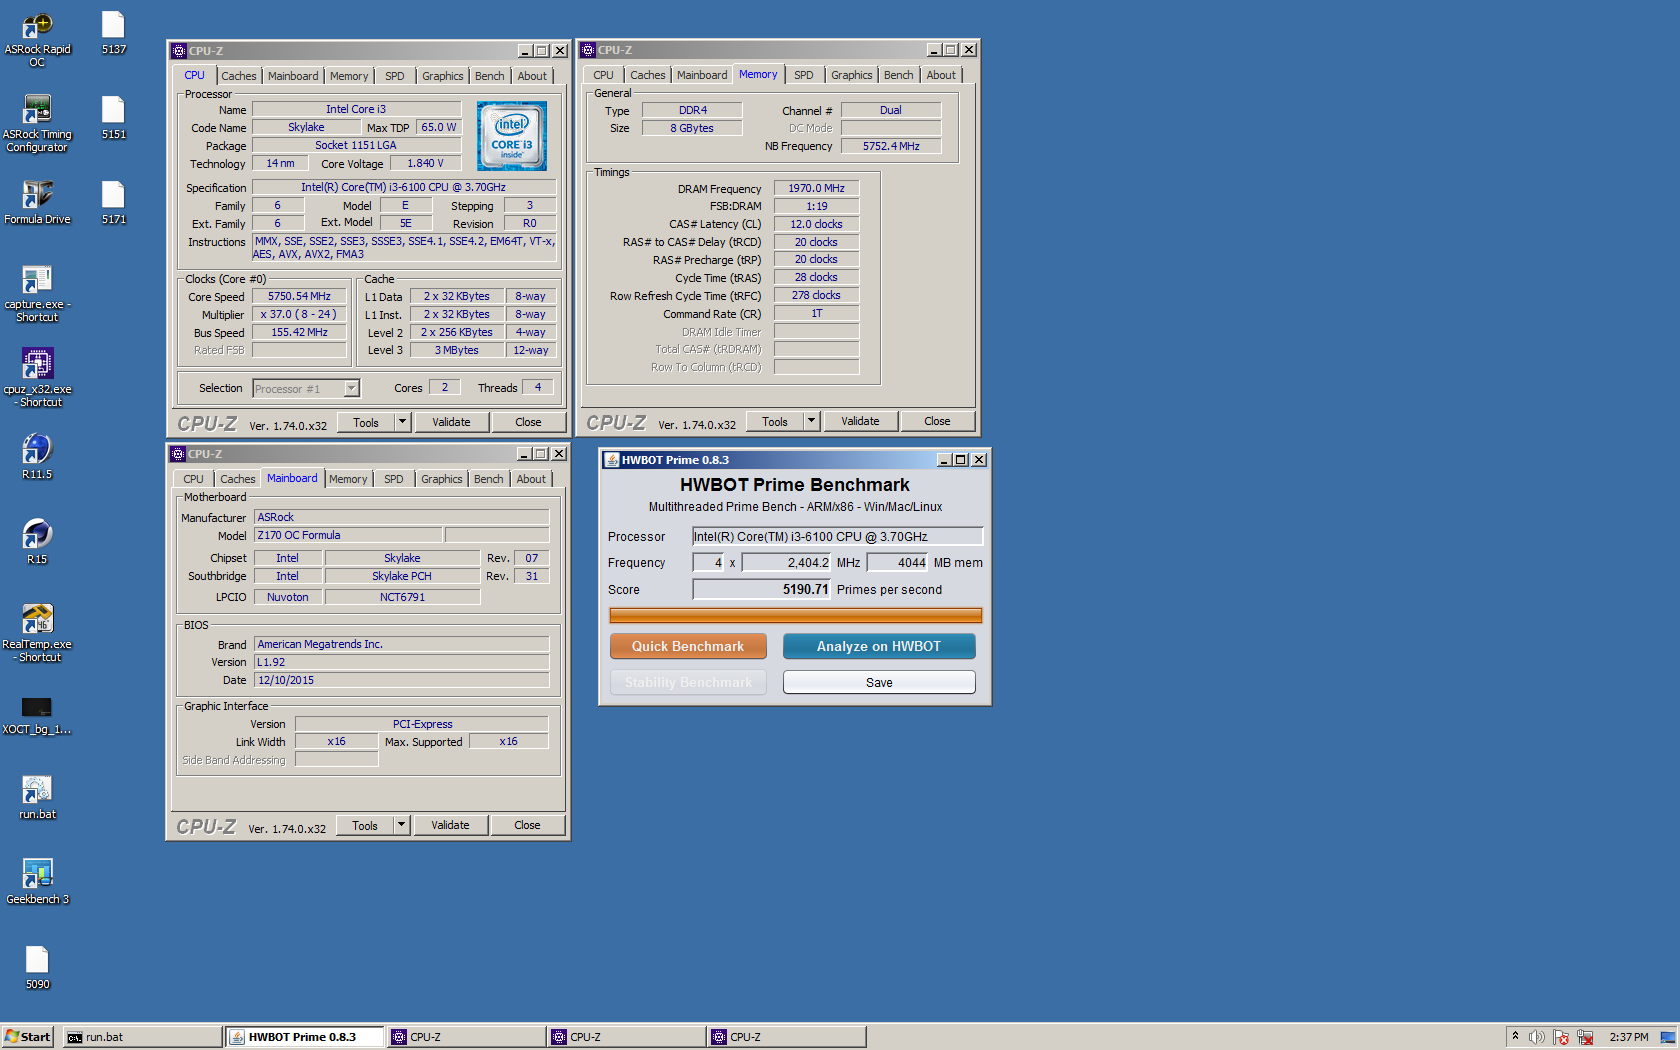Viewport: 1680px width, 1050px height.
Task: Click the Score field showing 5190.71
Action: click(x=761, y=590)
